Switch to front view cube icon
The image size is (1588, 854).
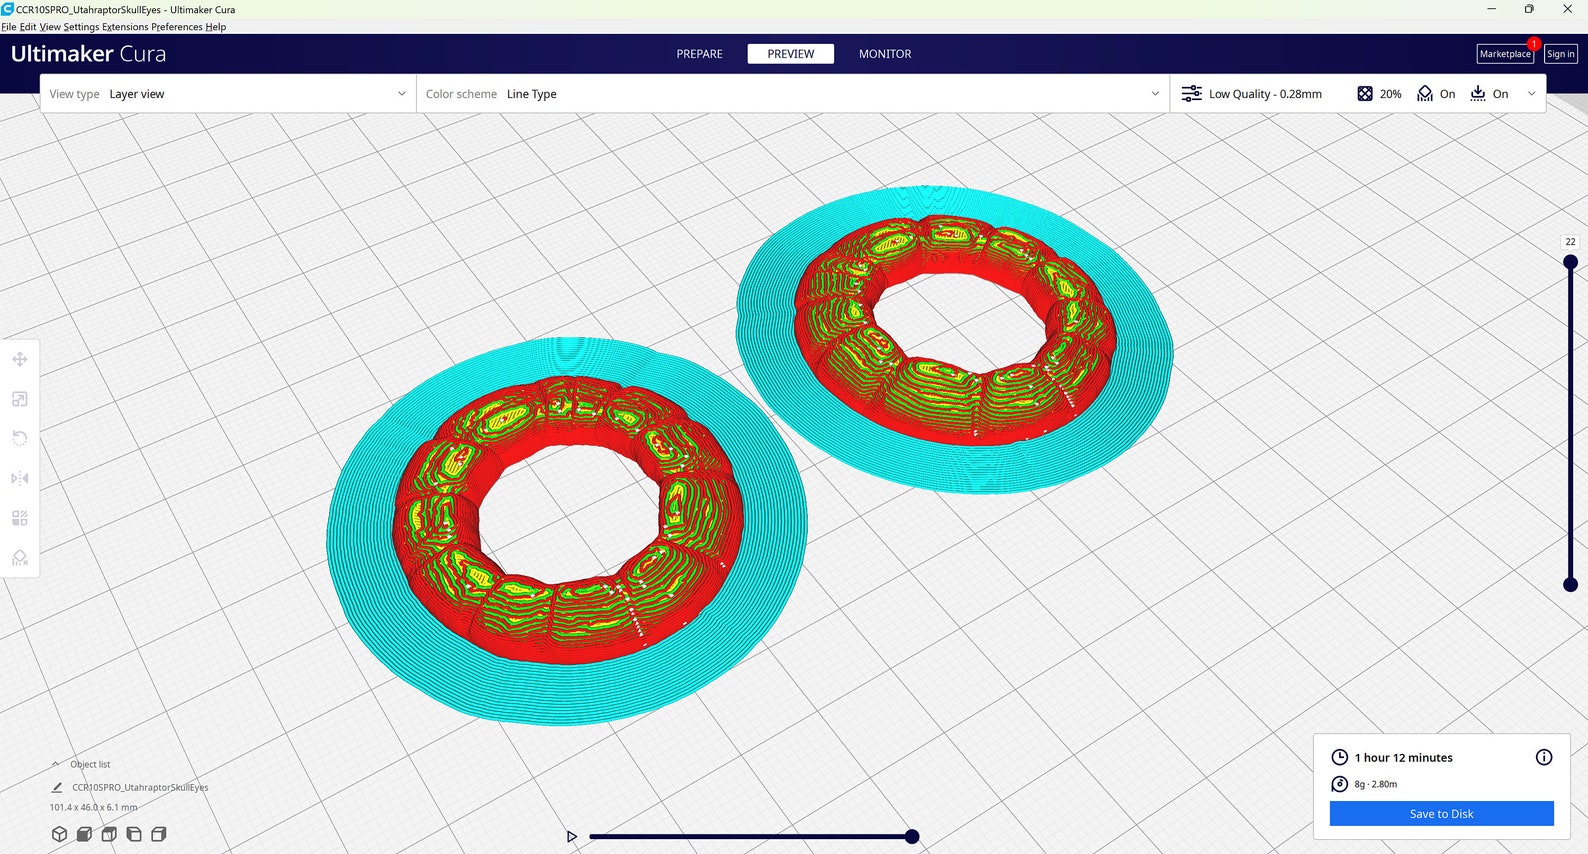pos(85,834)
